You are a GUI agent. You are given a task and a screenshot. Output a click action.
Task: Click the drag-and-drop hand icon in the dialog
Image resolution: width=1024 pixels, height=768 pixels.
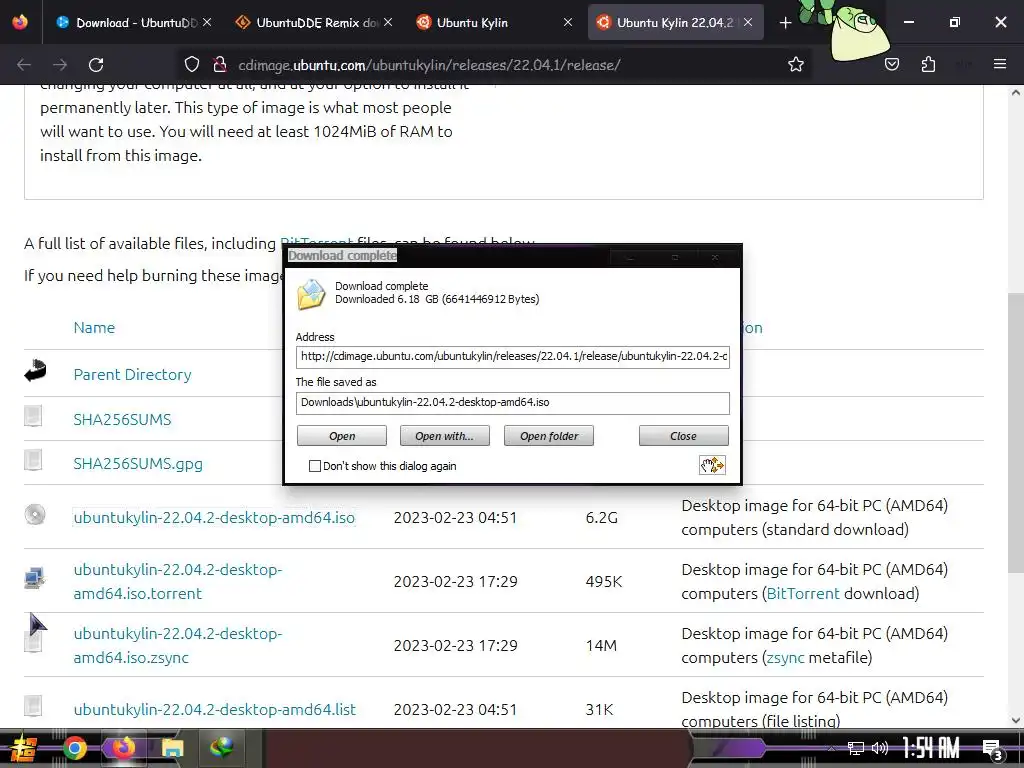tap(712, 465)
